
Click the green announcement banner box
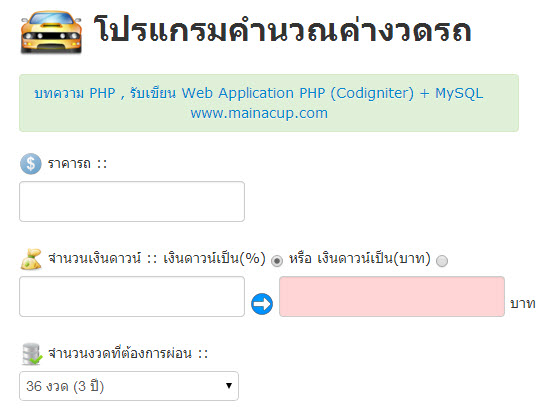point(269,103)
